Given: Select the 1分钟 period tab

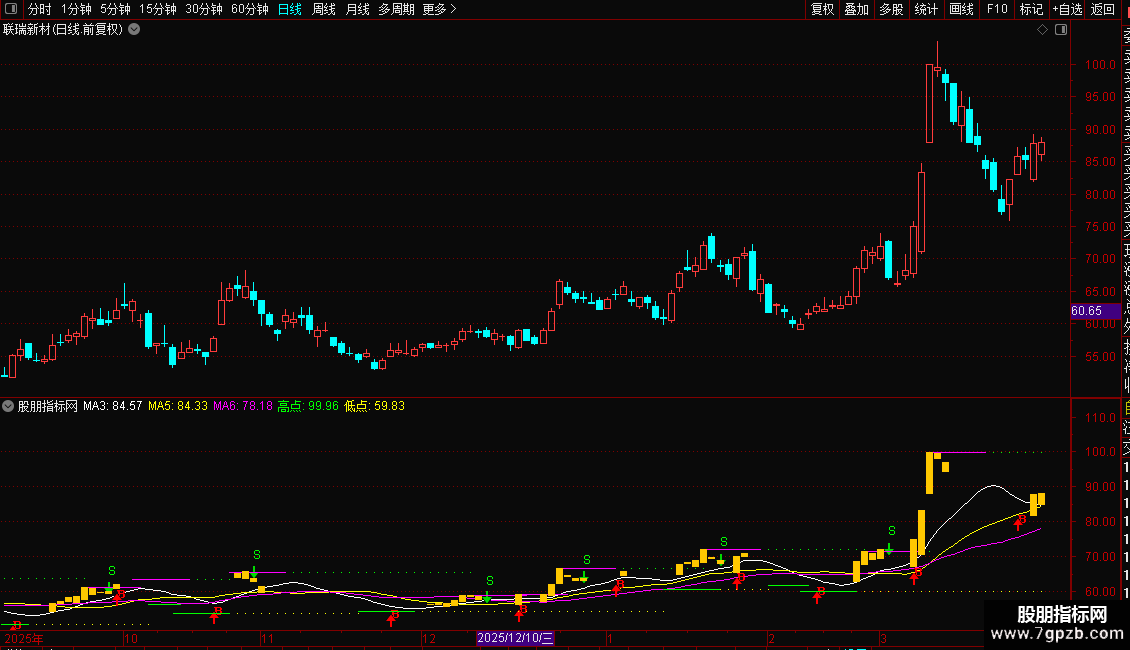Looking at the screenshot, I should pos(76,9).
